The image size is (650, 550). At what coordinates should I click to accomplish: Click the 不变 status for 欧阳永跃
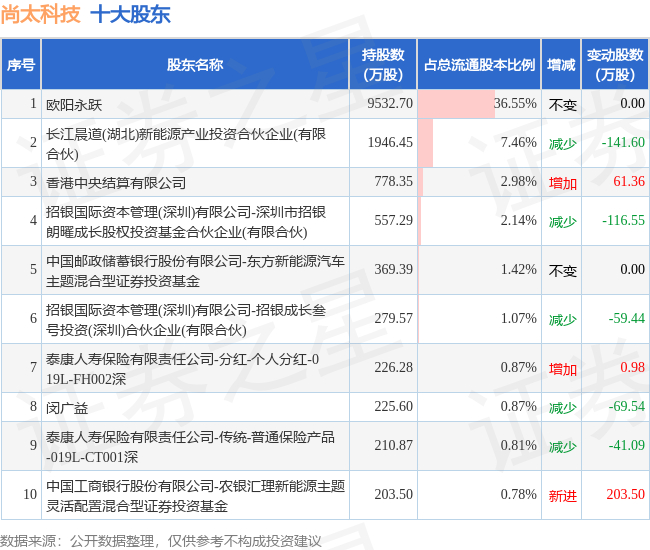[563, 105]
